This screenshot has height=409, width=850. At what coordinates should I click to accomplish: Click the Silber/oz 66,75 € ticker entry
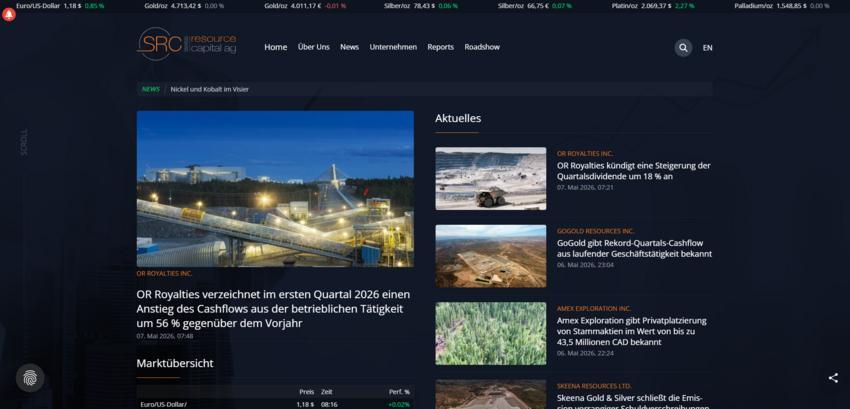pyautogui.click(x=535, y=6)
